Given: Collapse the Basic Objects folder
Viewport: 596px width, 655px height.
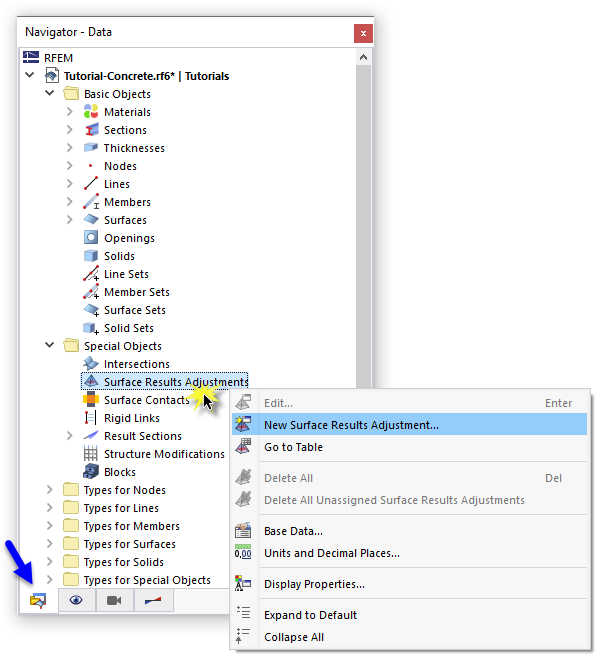Looking at the screenshot, I should click(x=50, y=93).
